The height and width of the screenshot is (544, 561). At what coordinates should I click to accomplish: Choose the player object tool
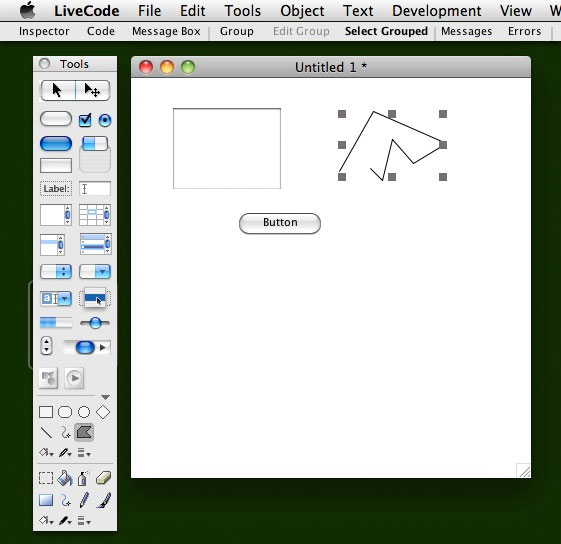coord(74,378)
